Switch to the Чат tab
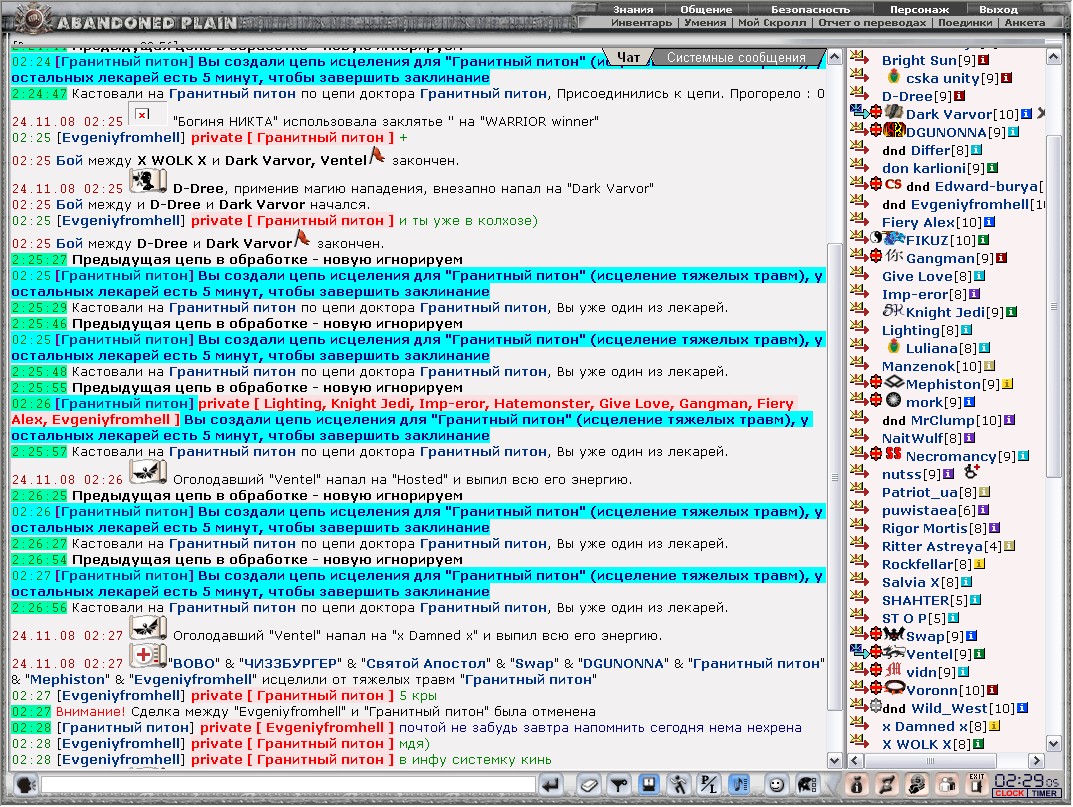The height and width of the screenshot is (807, 1073). pyautogui.click(x=628, y=57)
